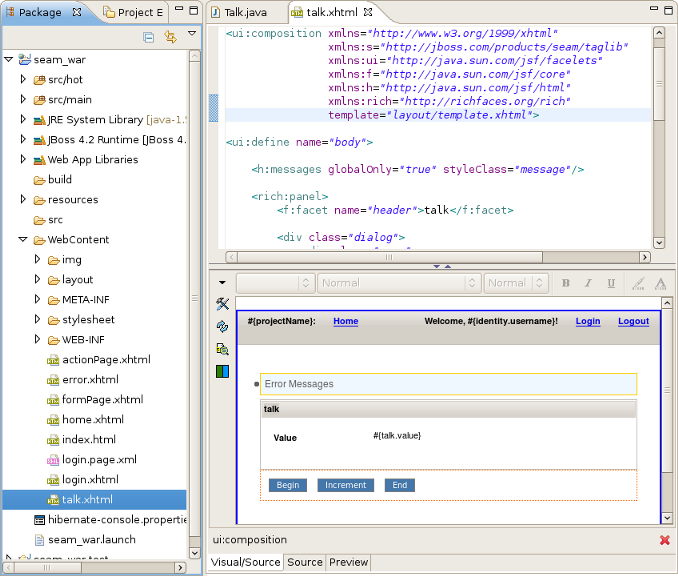
Task: Close the Package Explorer tab
Action: tap(77, 12)
